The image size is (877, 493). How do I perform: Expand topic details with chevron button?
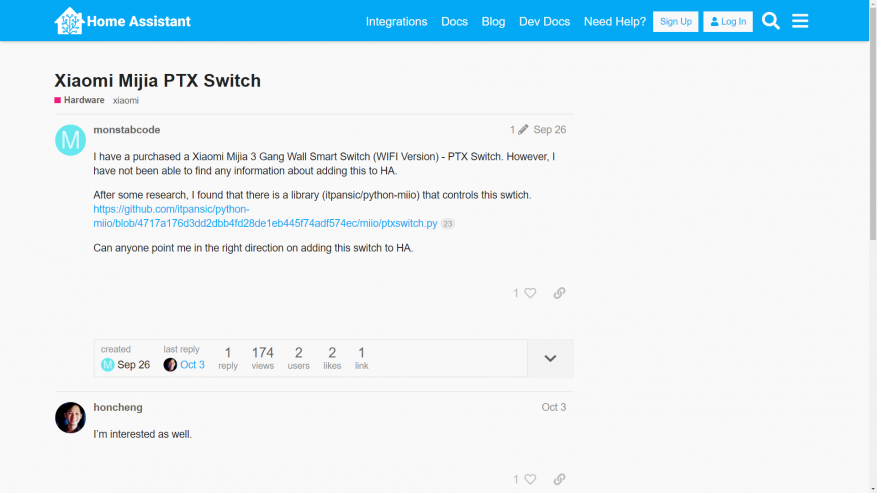click(550, 358)
